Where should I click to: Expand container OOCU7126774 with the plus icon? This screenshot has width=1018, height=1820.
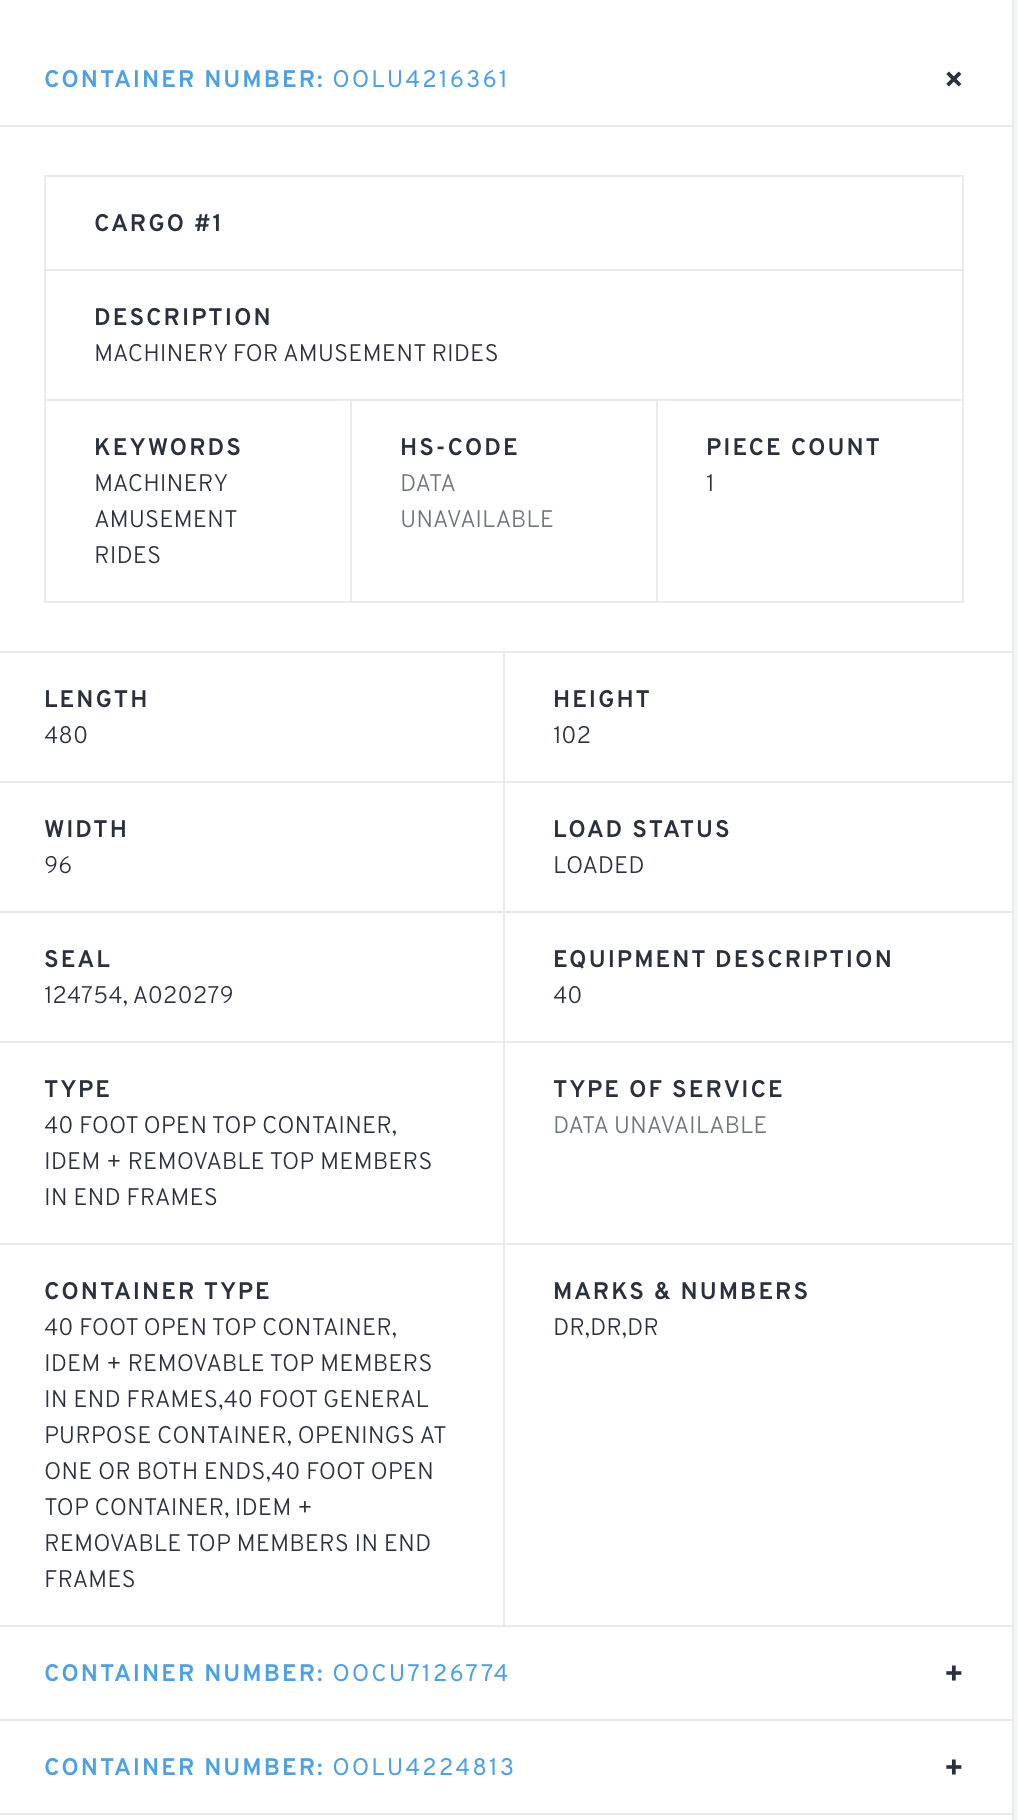[954, 1673]
